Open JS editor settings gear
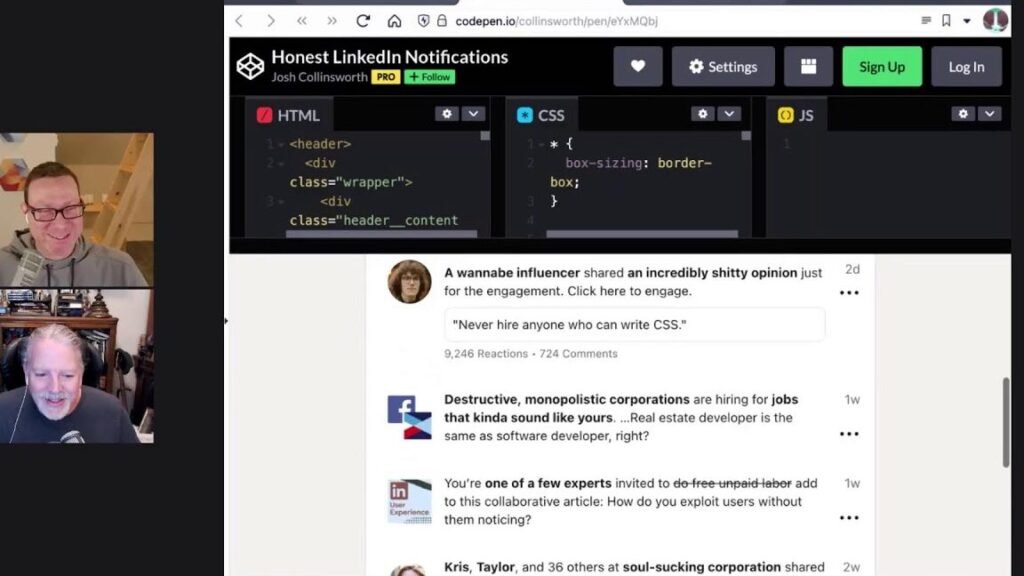 click(963, 114)
